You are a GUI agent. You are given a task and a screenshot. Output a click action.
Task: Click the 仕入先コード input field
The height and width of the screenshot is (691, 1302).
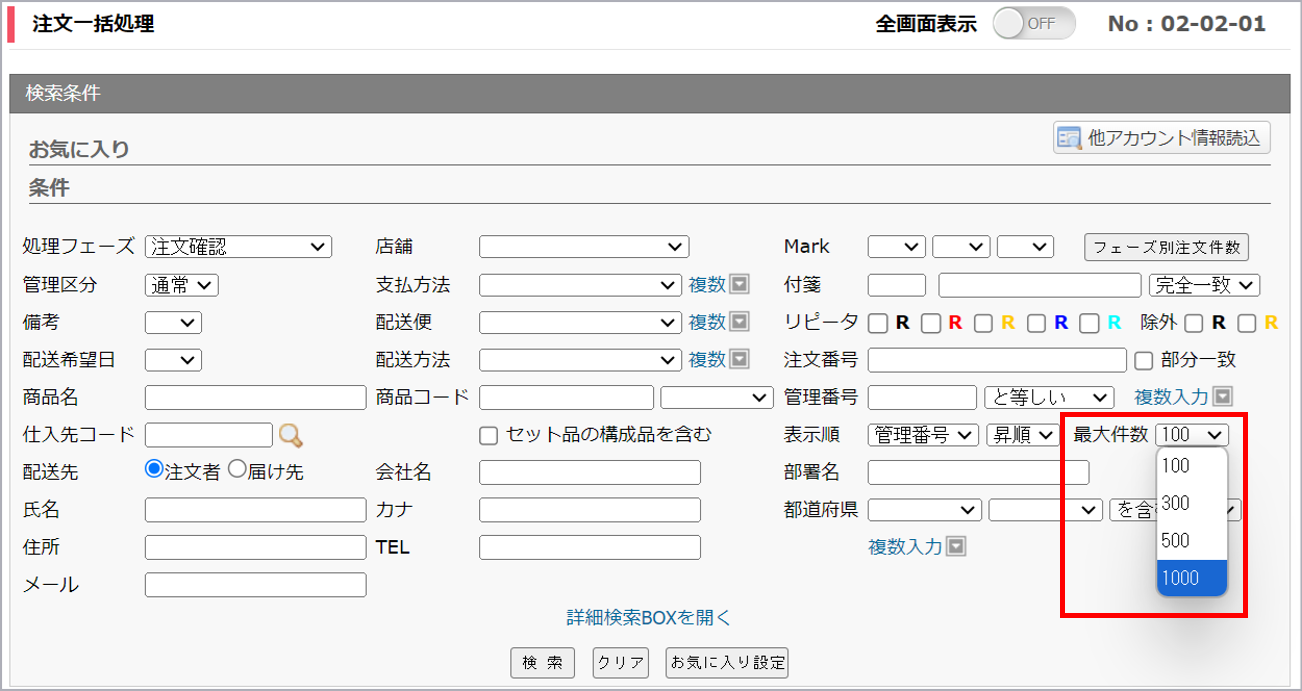click(x=209, y=435)
